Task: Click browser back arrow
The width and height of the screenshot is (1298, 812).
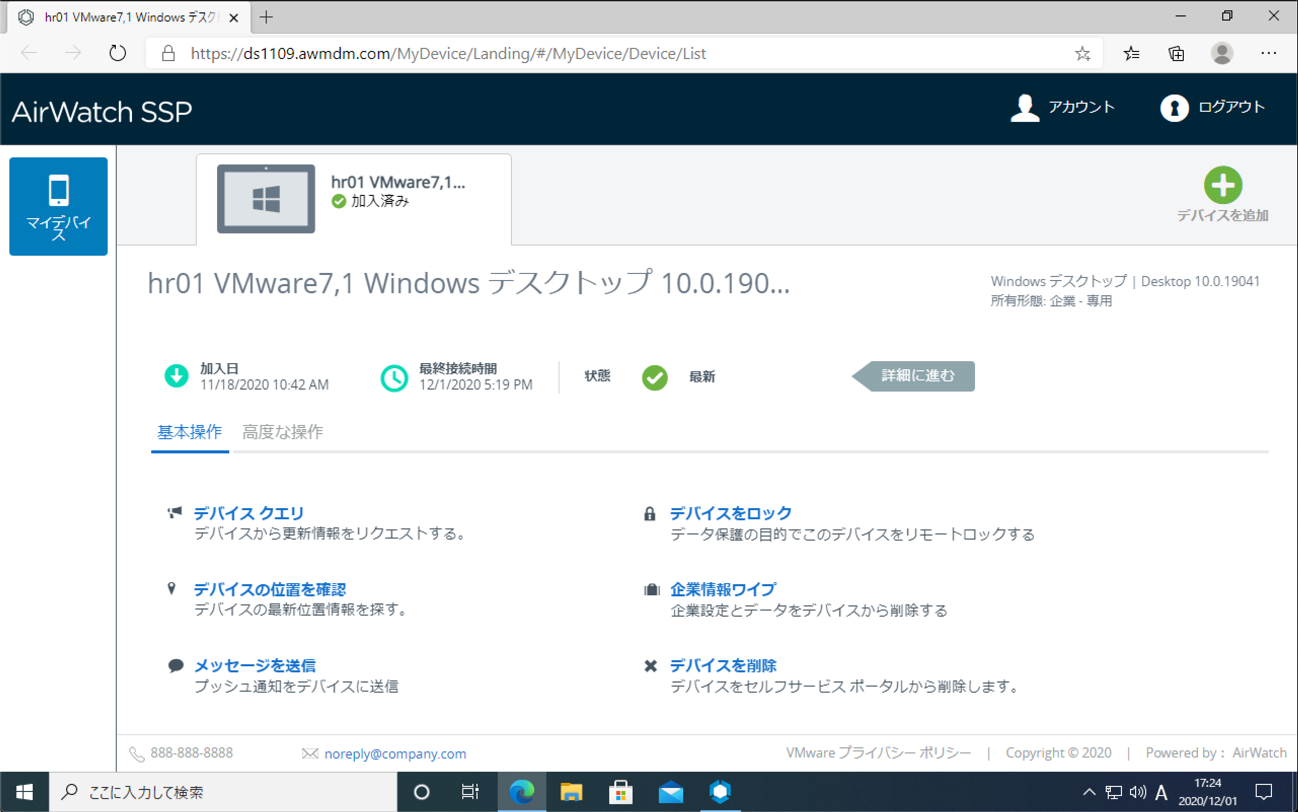Action: [x=29, y=53]
